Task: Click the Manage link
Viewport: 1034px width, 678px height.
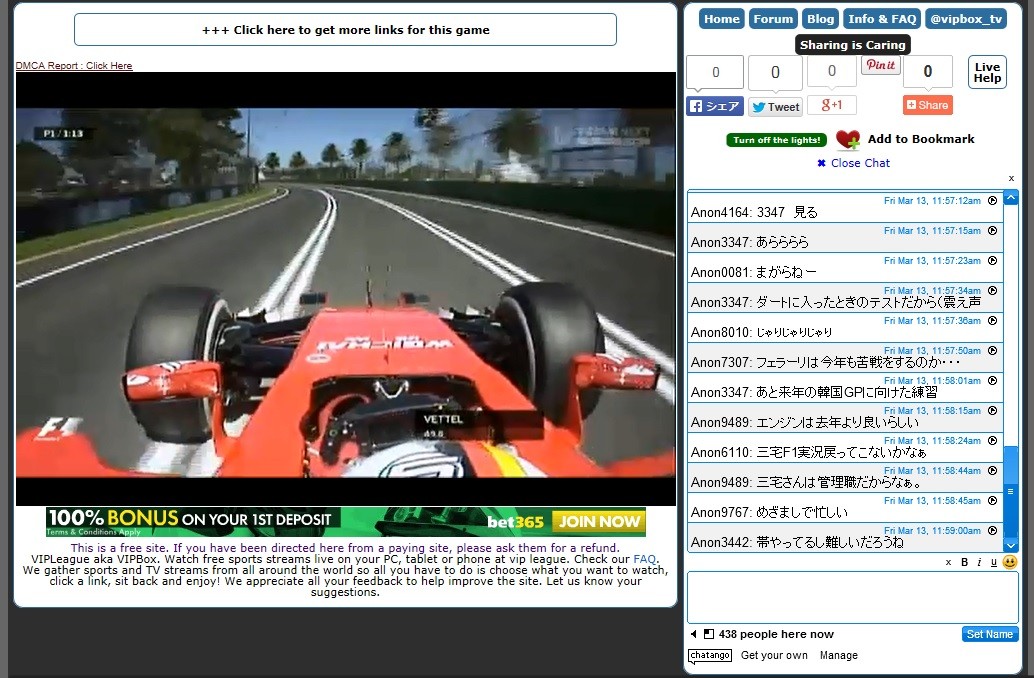Action: coord(839,656)
